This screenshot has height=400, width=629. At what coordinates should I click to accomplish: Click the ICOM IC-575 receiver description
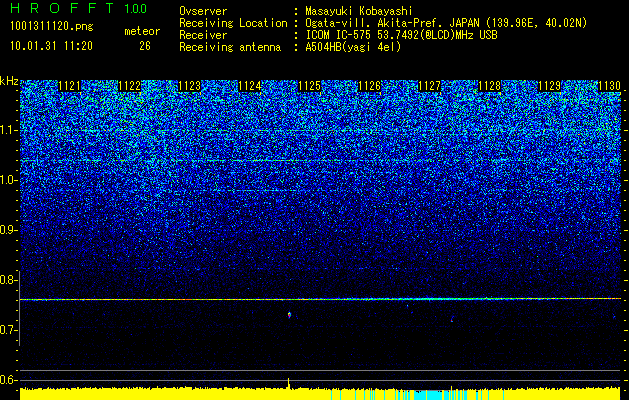(x=401, y=35)
